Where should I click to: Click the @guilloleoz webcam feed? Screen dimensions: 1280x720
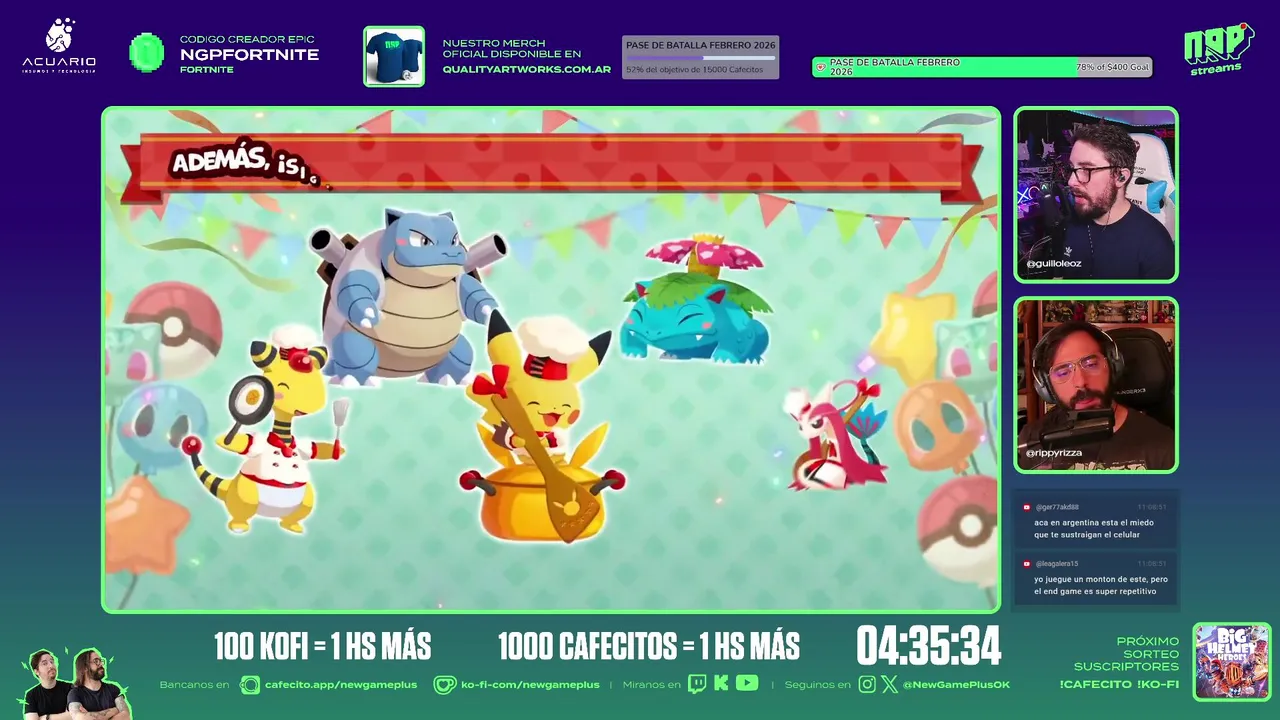(1096, 195)
